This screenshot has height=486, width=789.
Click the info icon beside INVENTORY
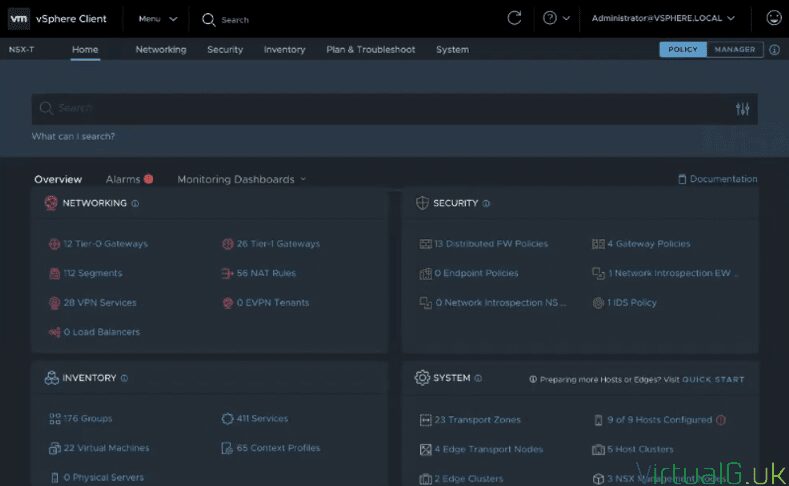click(124, 378)
